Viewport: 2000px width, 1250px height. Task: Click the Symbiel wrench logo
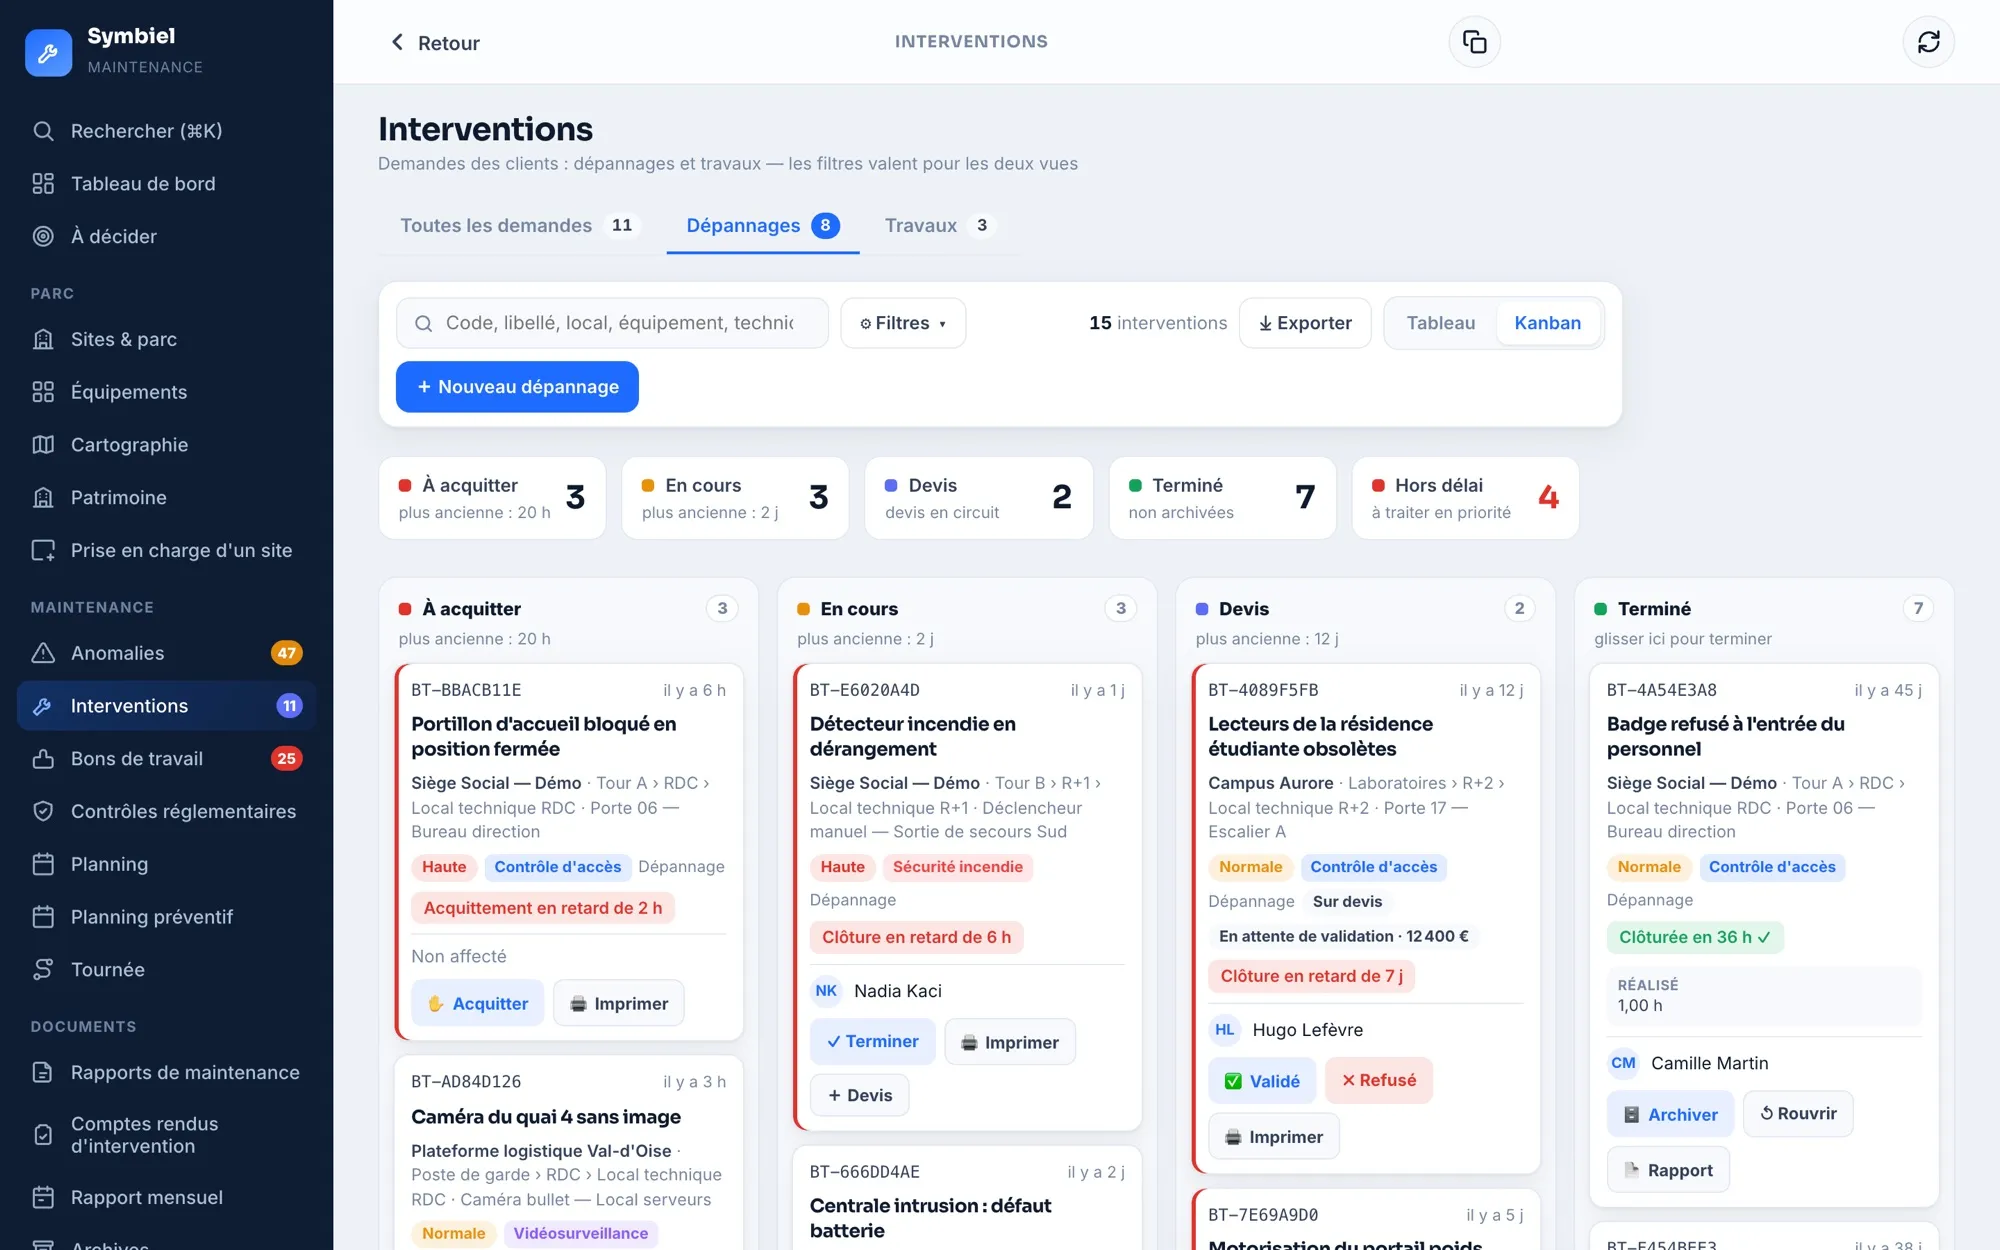[48, 52]
